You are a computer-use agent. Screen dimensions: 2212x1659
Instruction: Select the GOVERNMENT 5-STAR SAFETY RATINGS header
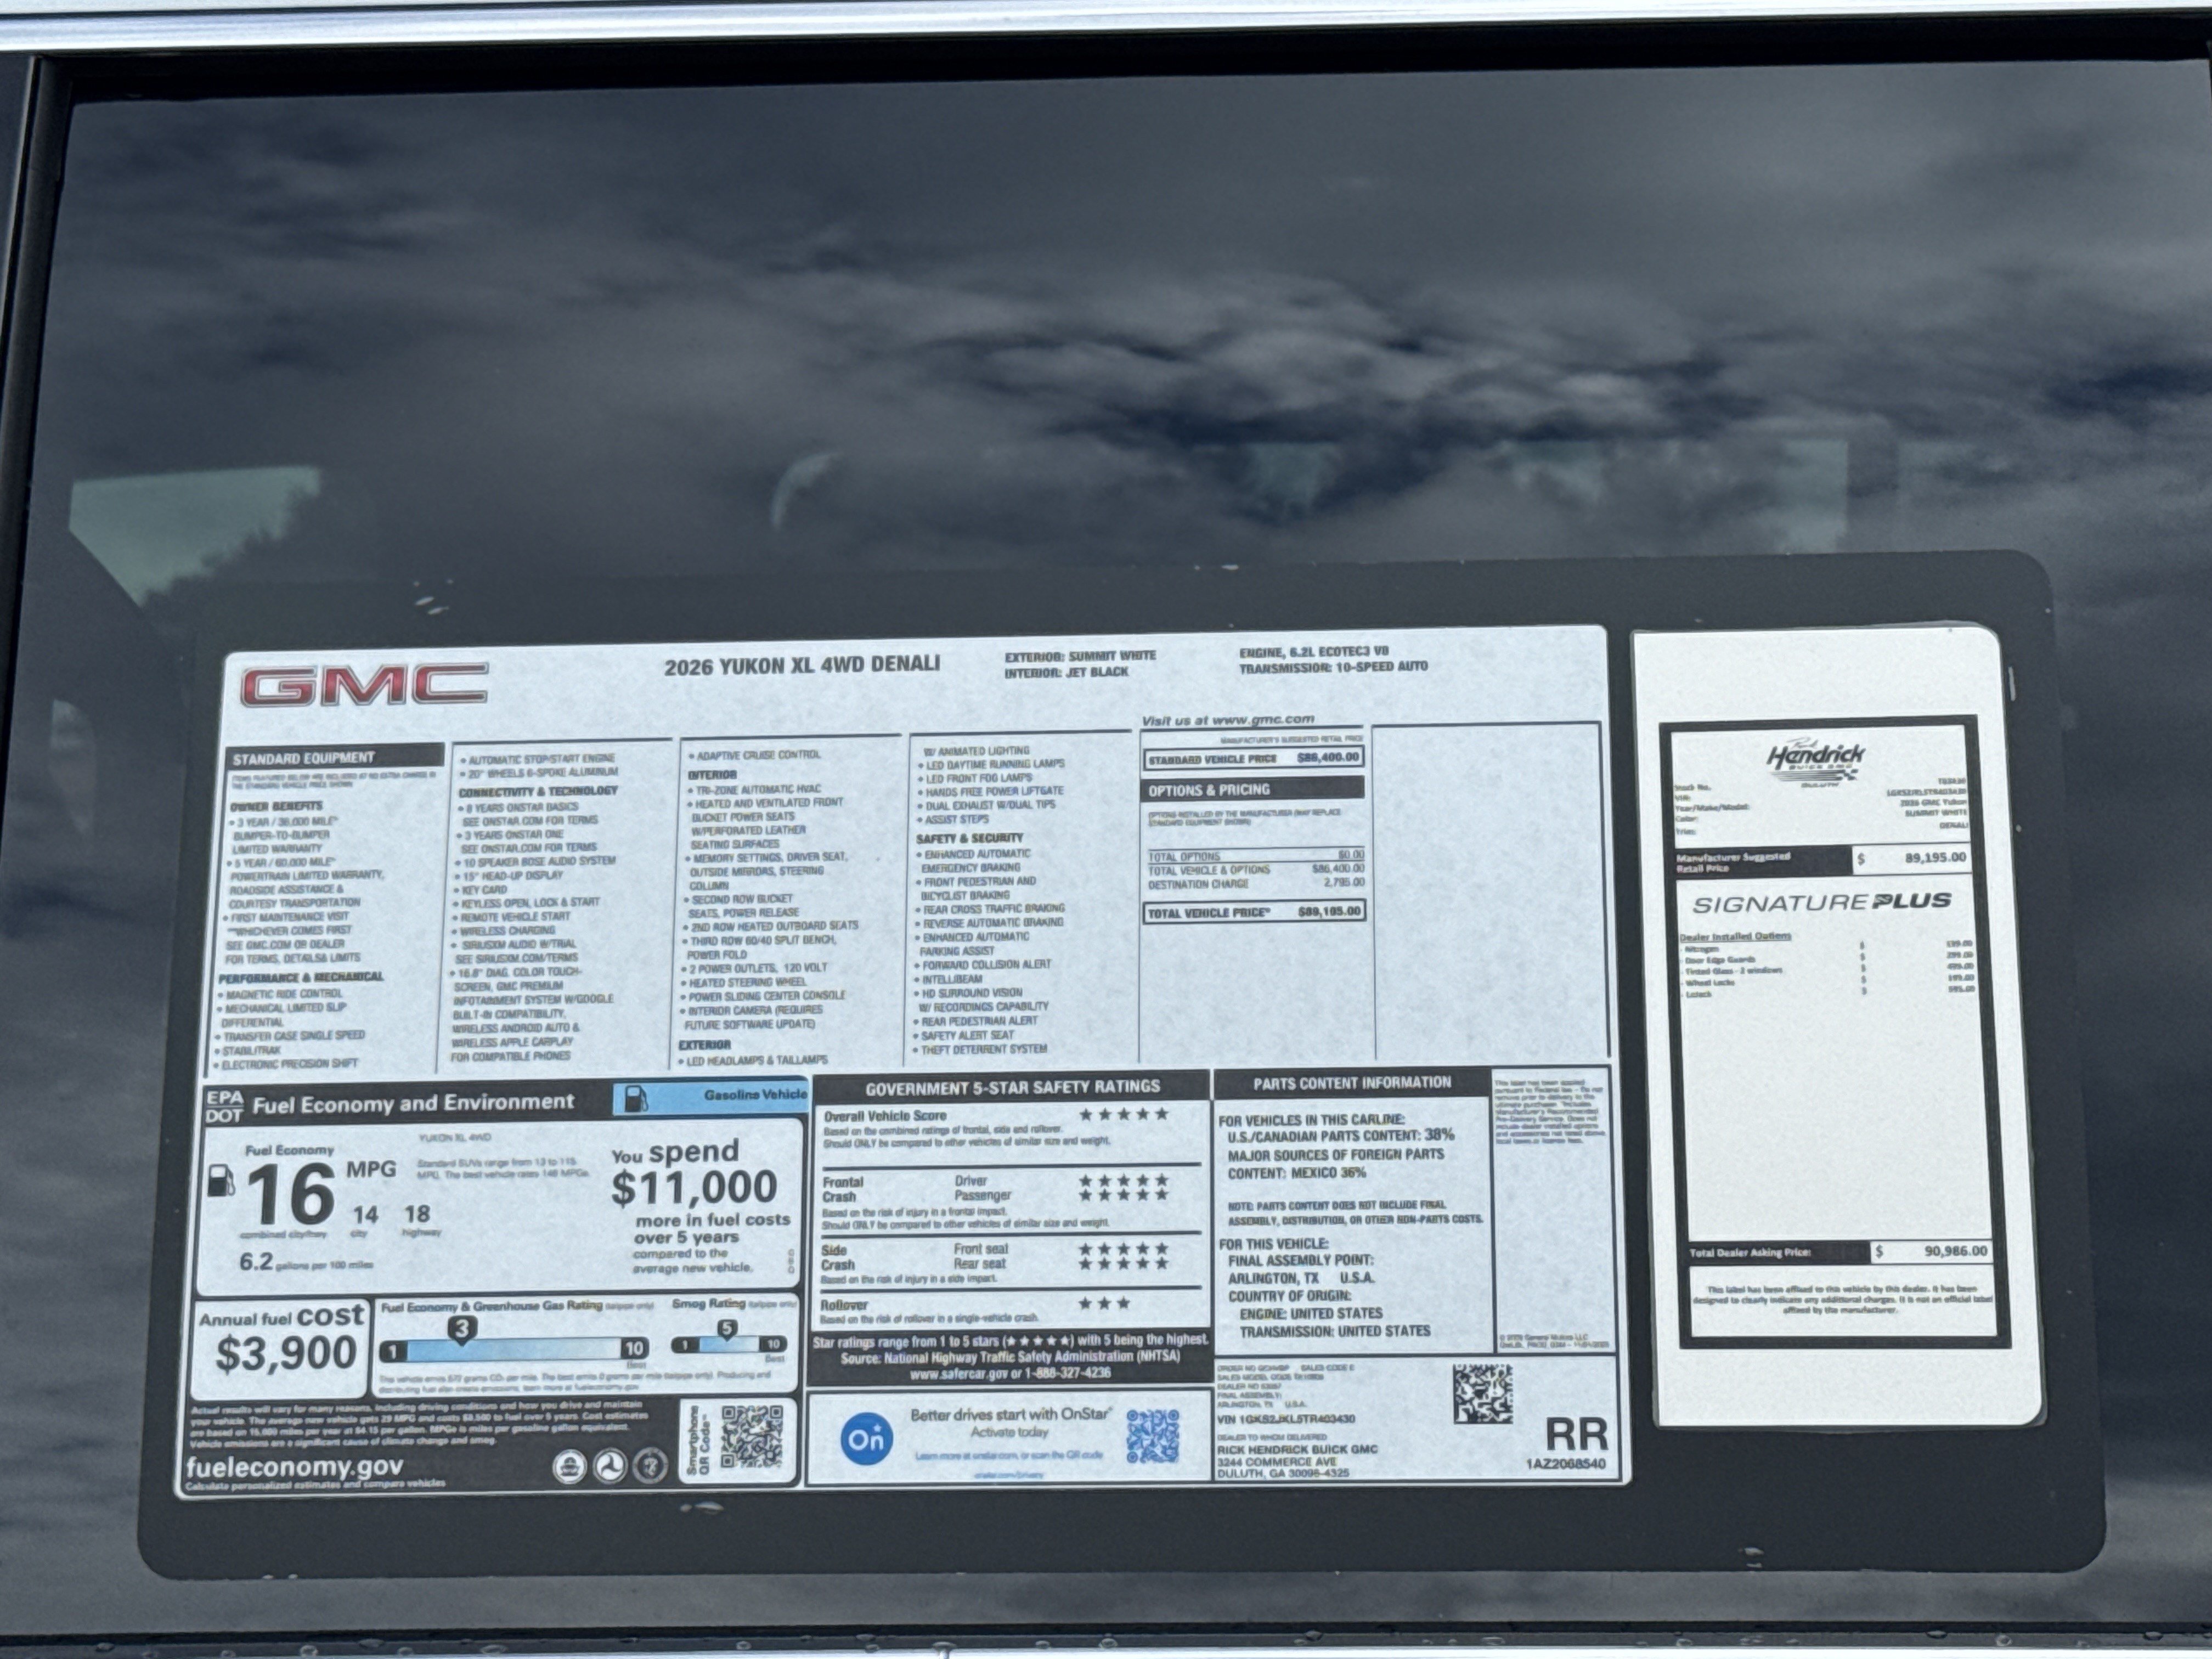[1012, 1087]
